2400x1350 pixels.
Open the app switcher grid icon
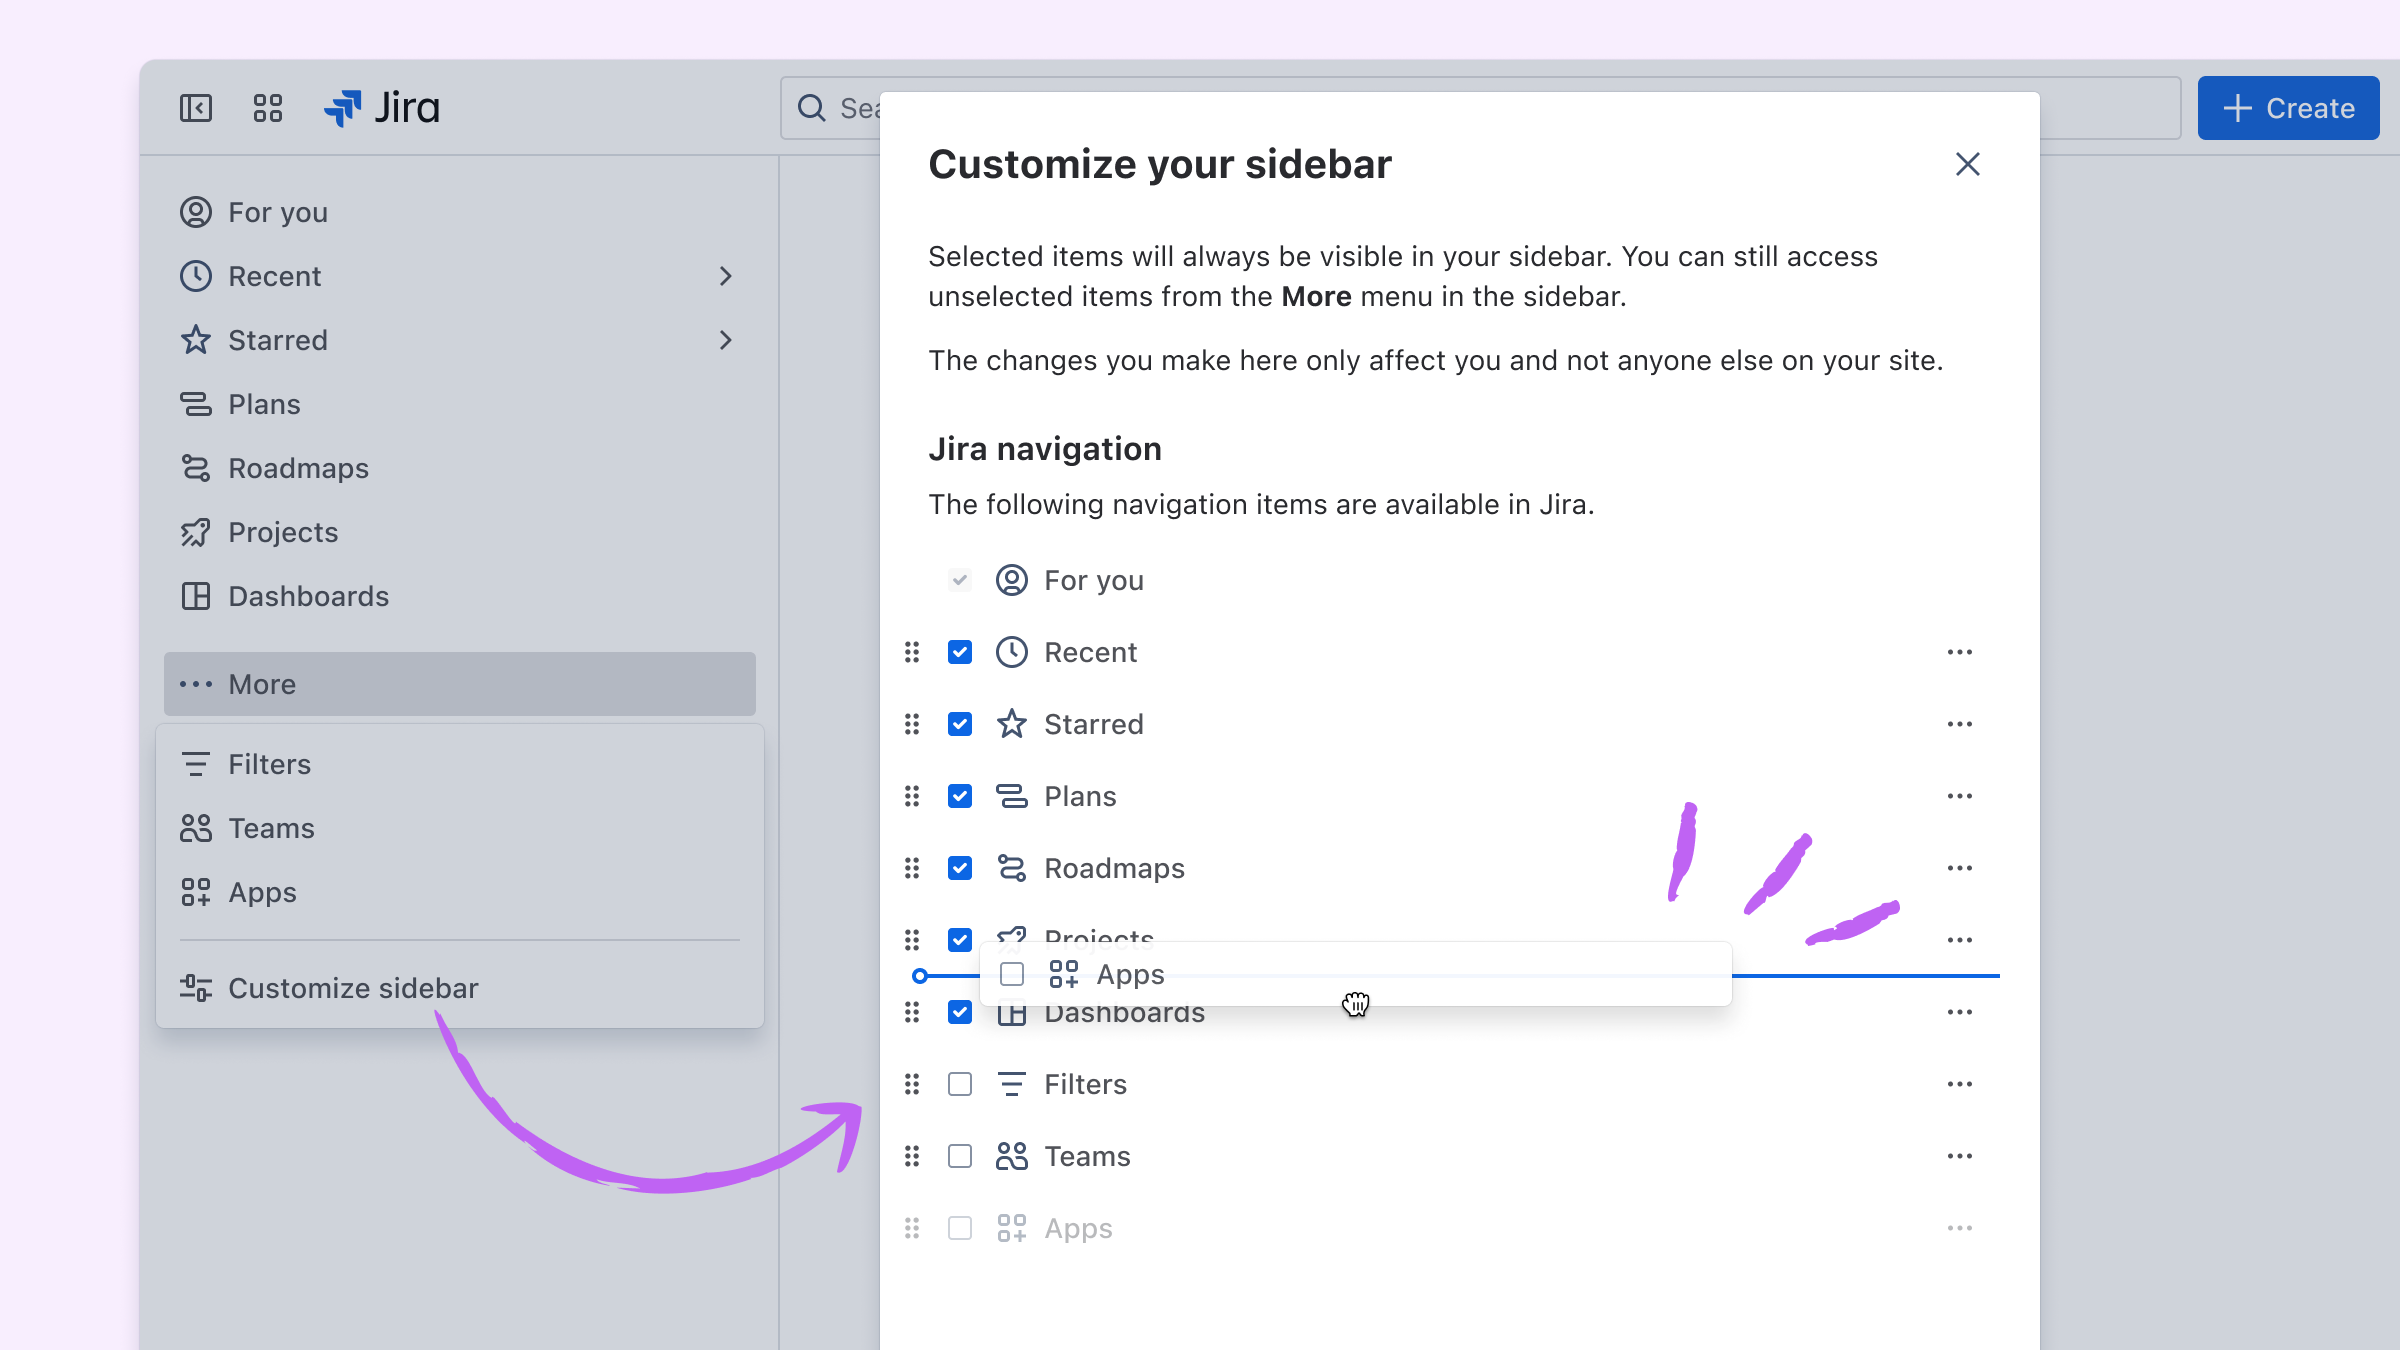tap(268, 108)
